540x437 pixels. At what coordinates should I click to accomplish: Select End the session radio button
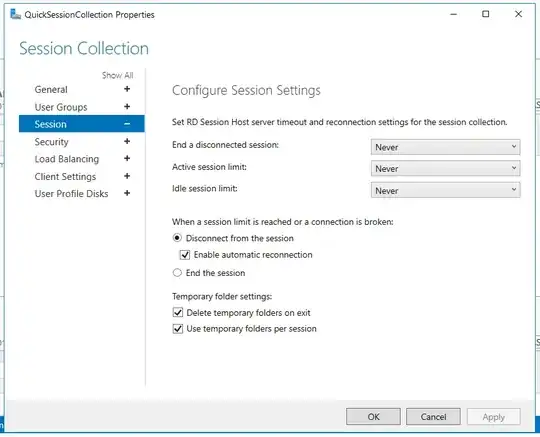click(177, 273)
